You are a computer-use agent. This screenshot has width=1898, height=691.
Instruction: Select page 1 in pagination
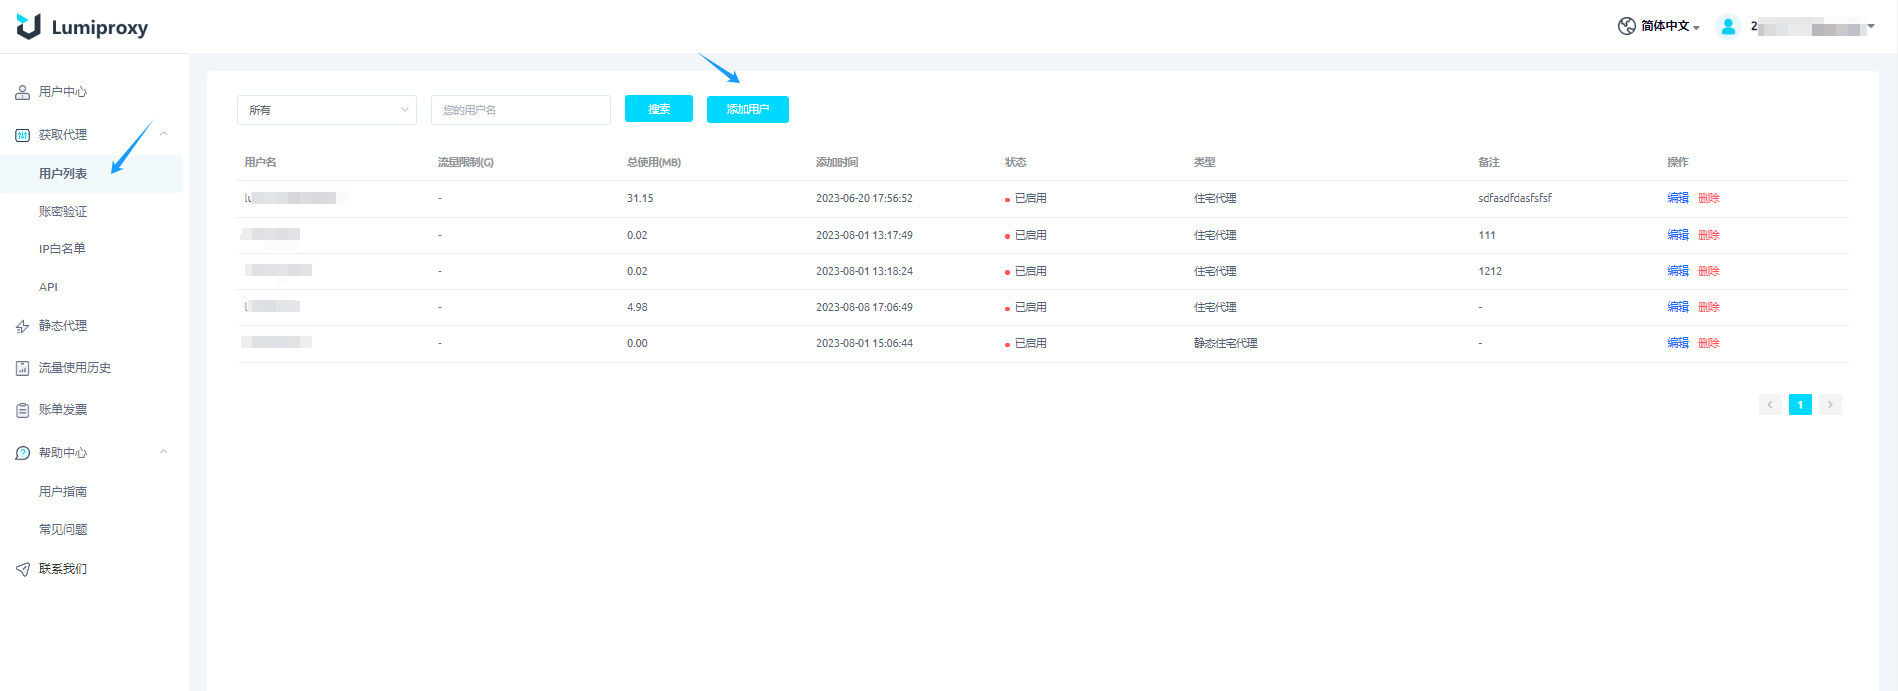click(x=1800, y=405)
